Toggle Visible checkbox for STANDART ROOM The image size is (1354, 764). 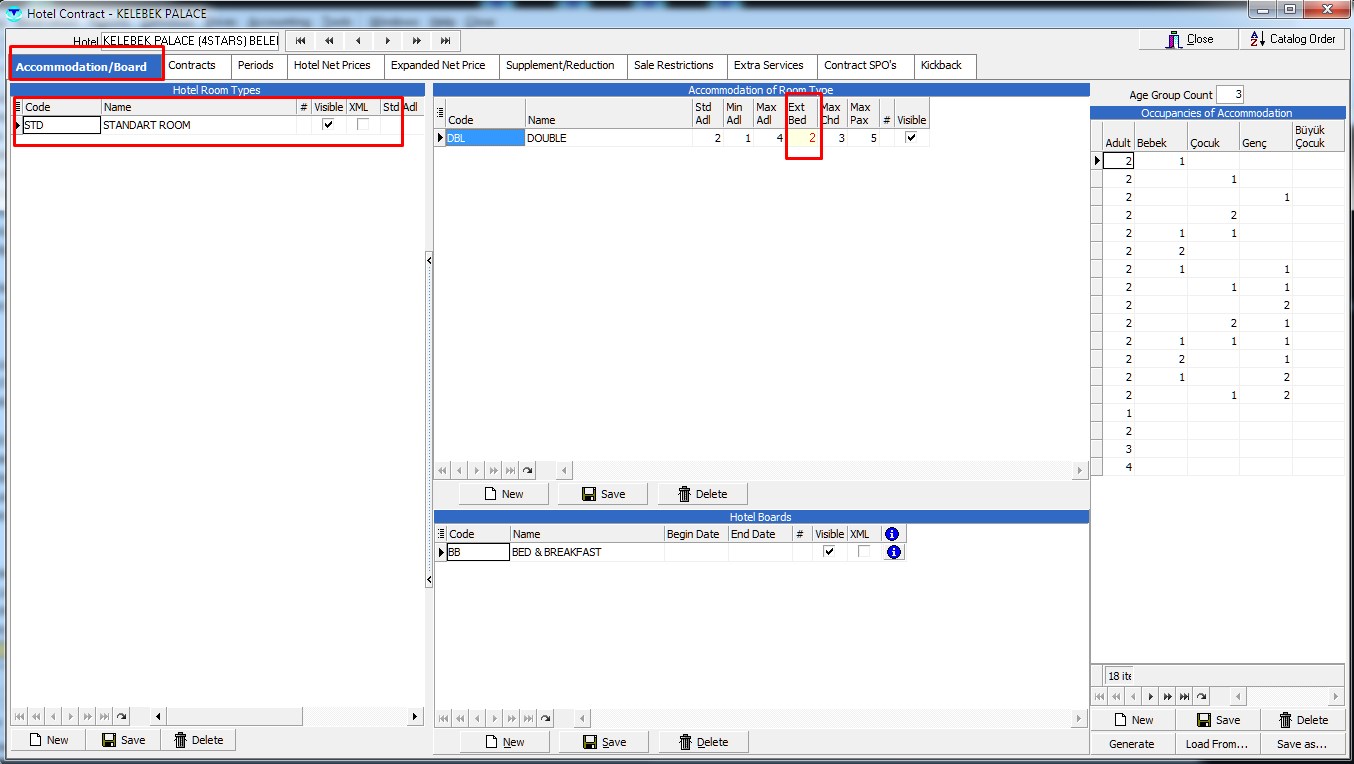coord(328,125)
